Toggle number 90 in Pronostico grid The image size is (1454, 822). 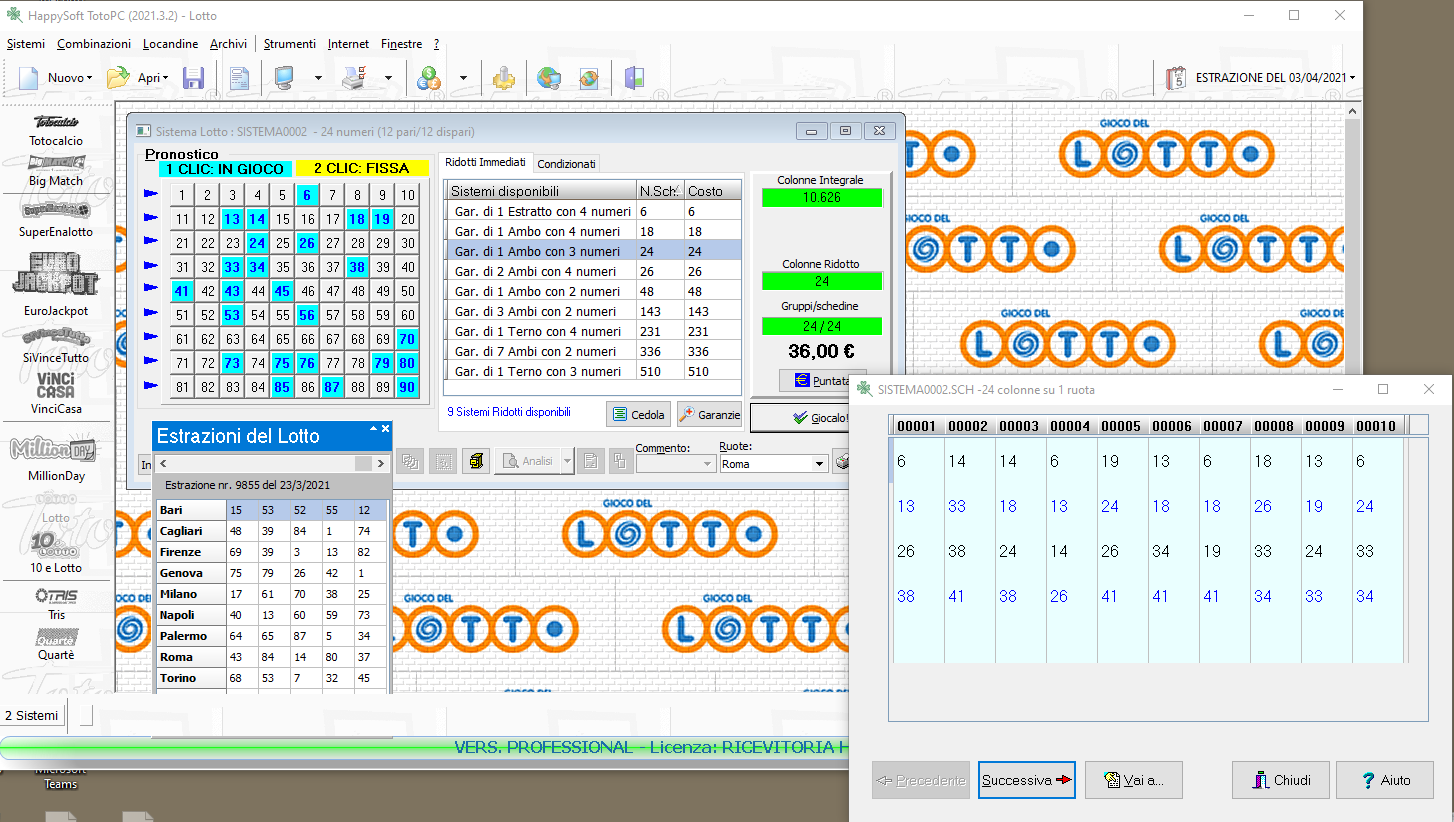407,387
